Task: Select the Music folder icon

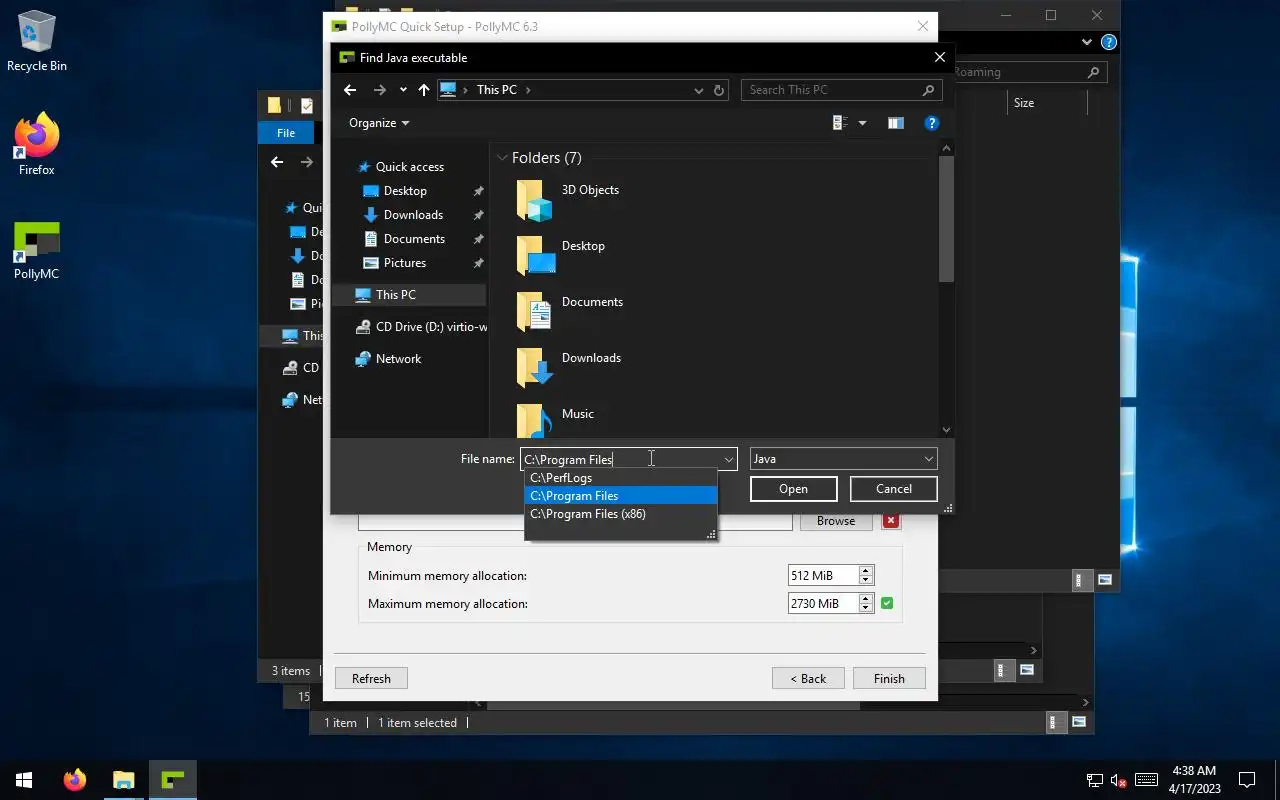Action: (x=536, y=420)
